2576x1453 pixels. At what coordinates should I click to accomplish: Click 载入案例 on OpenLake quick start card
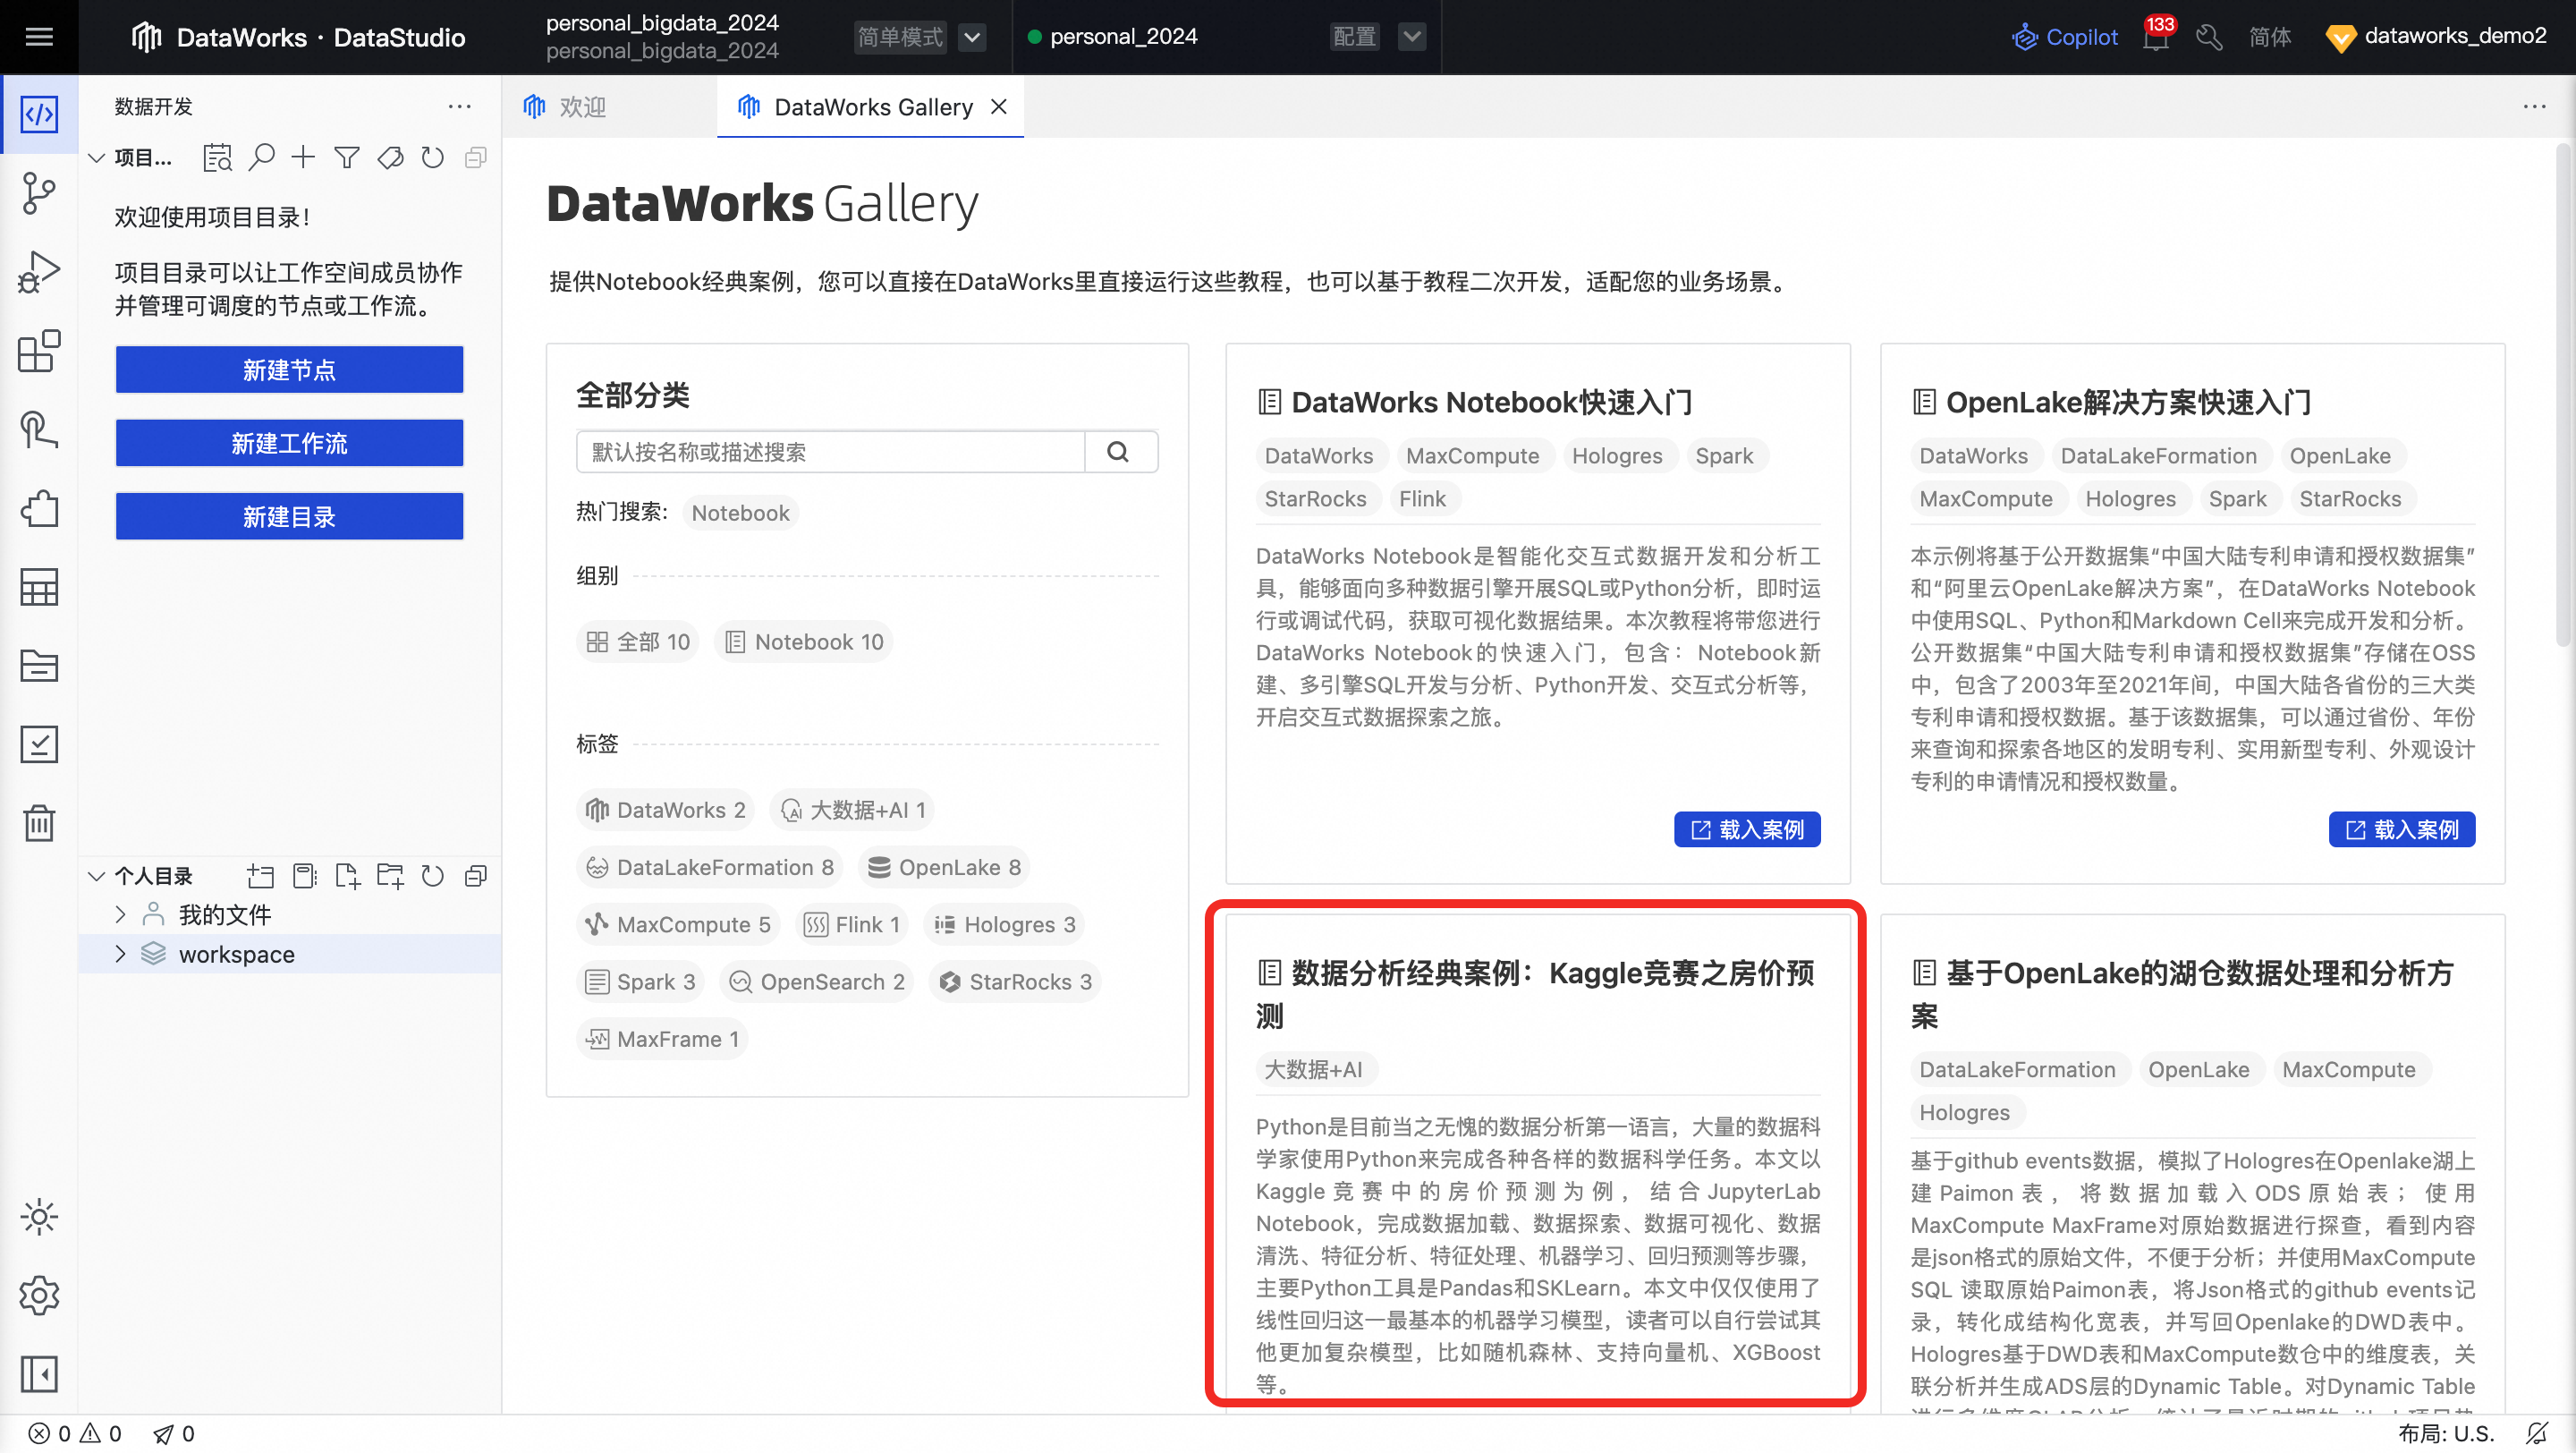click(2402, 829)
